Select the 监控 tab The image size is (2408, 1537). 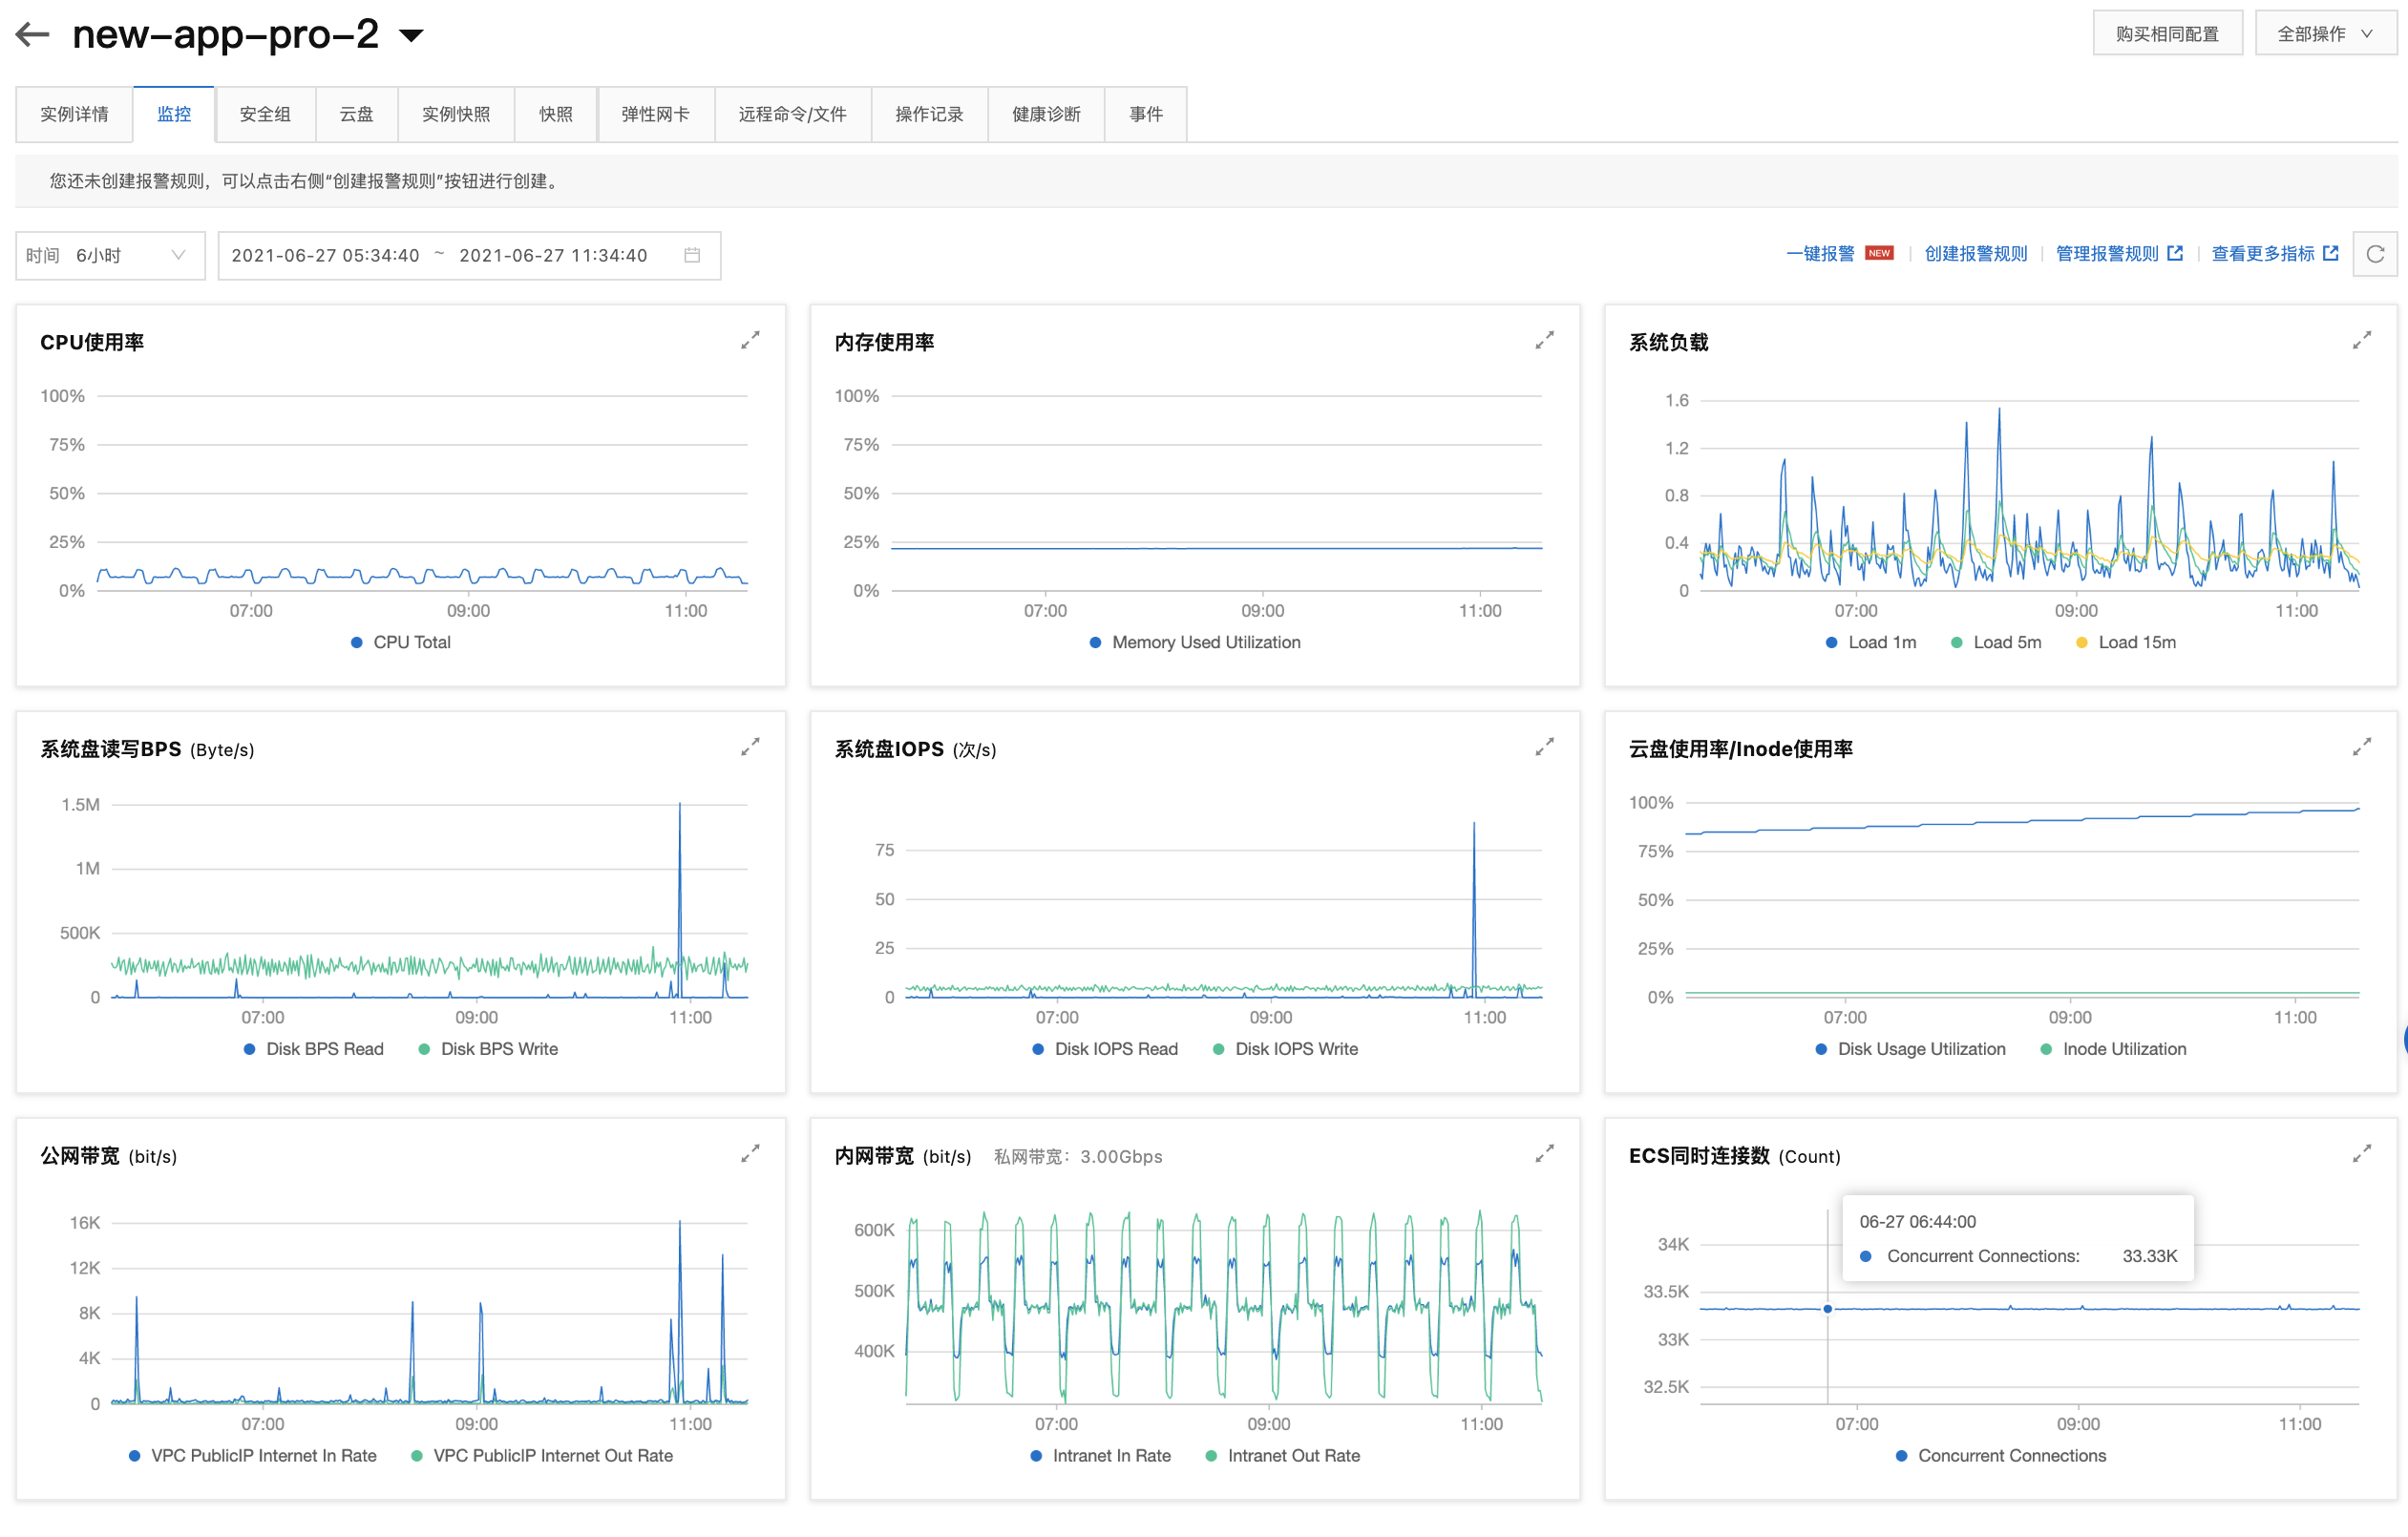coord(174,114)
